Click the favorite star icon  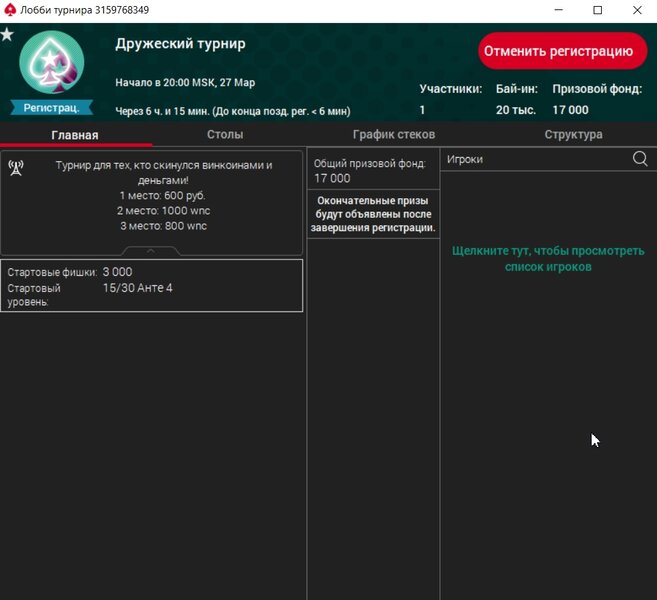pyautogui.click(x=7, y=35)
